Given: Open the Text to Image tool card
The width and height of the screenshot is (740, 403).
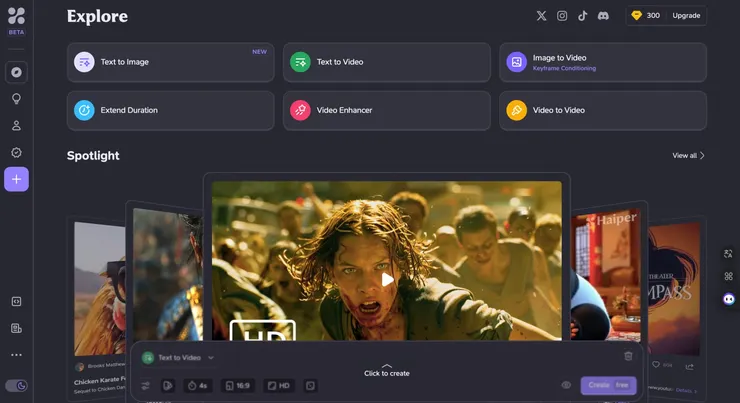Looking at the screenshot, I should 170,62.
